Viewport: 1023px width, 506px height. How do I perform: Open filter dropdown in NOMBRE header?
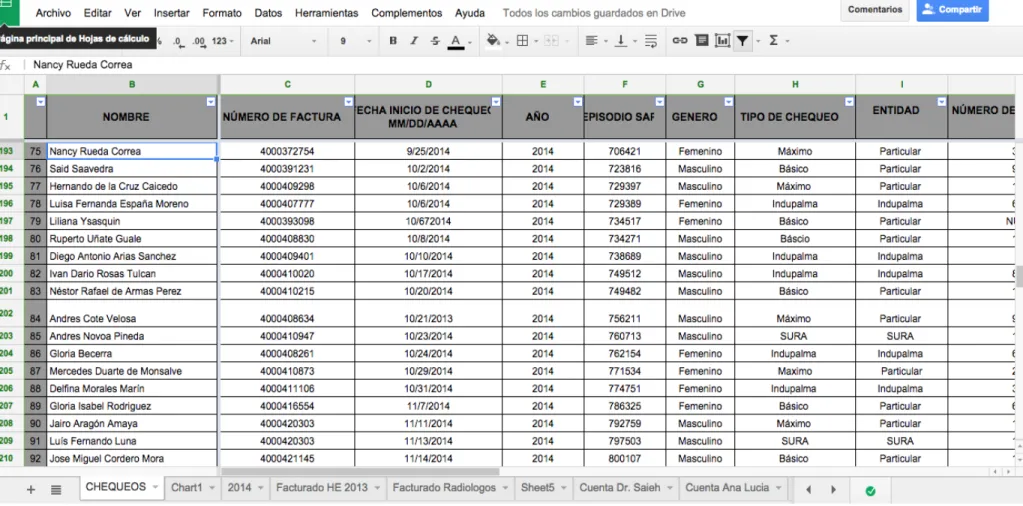(211, 101)
